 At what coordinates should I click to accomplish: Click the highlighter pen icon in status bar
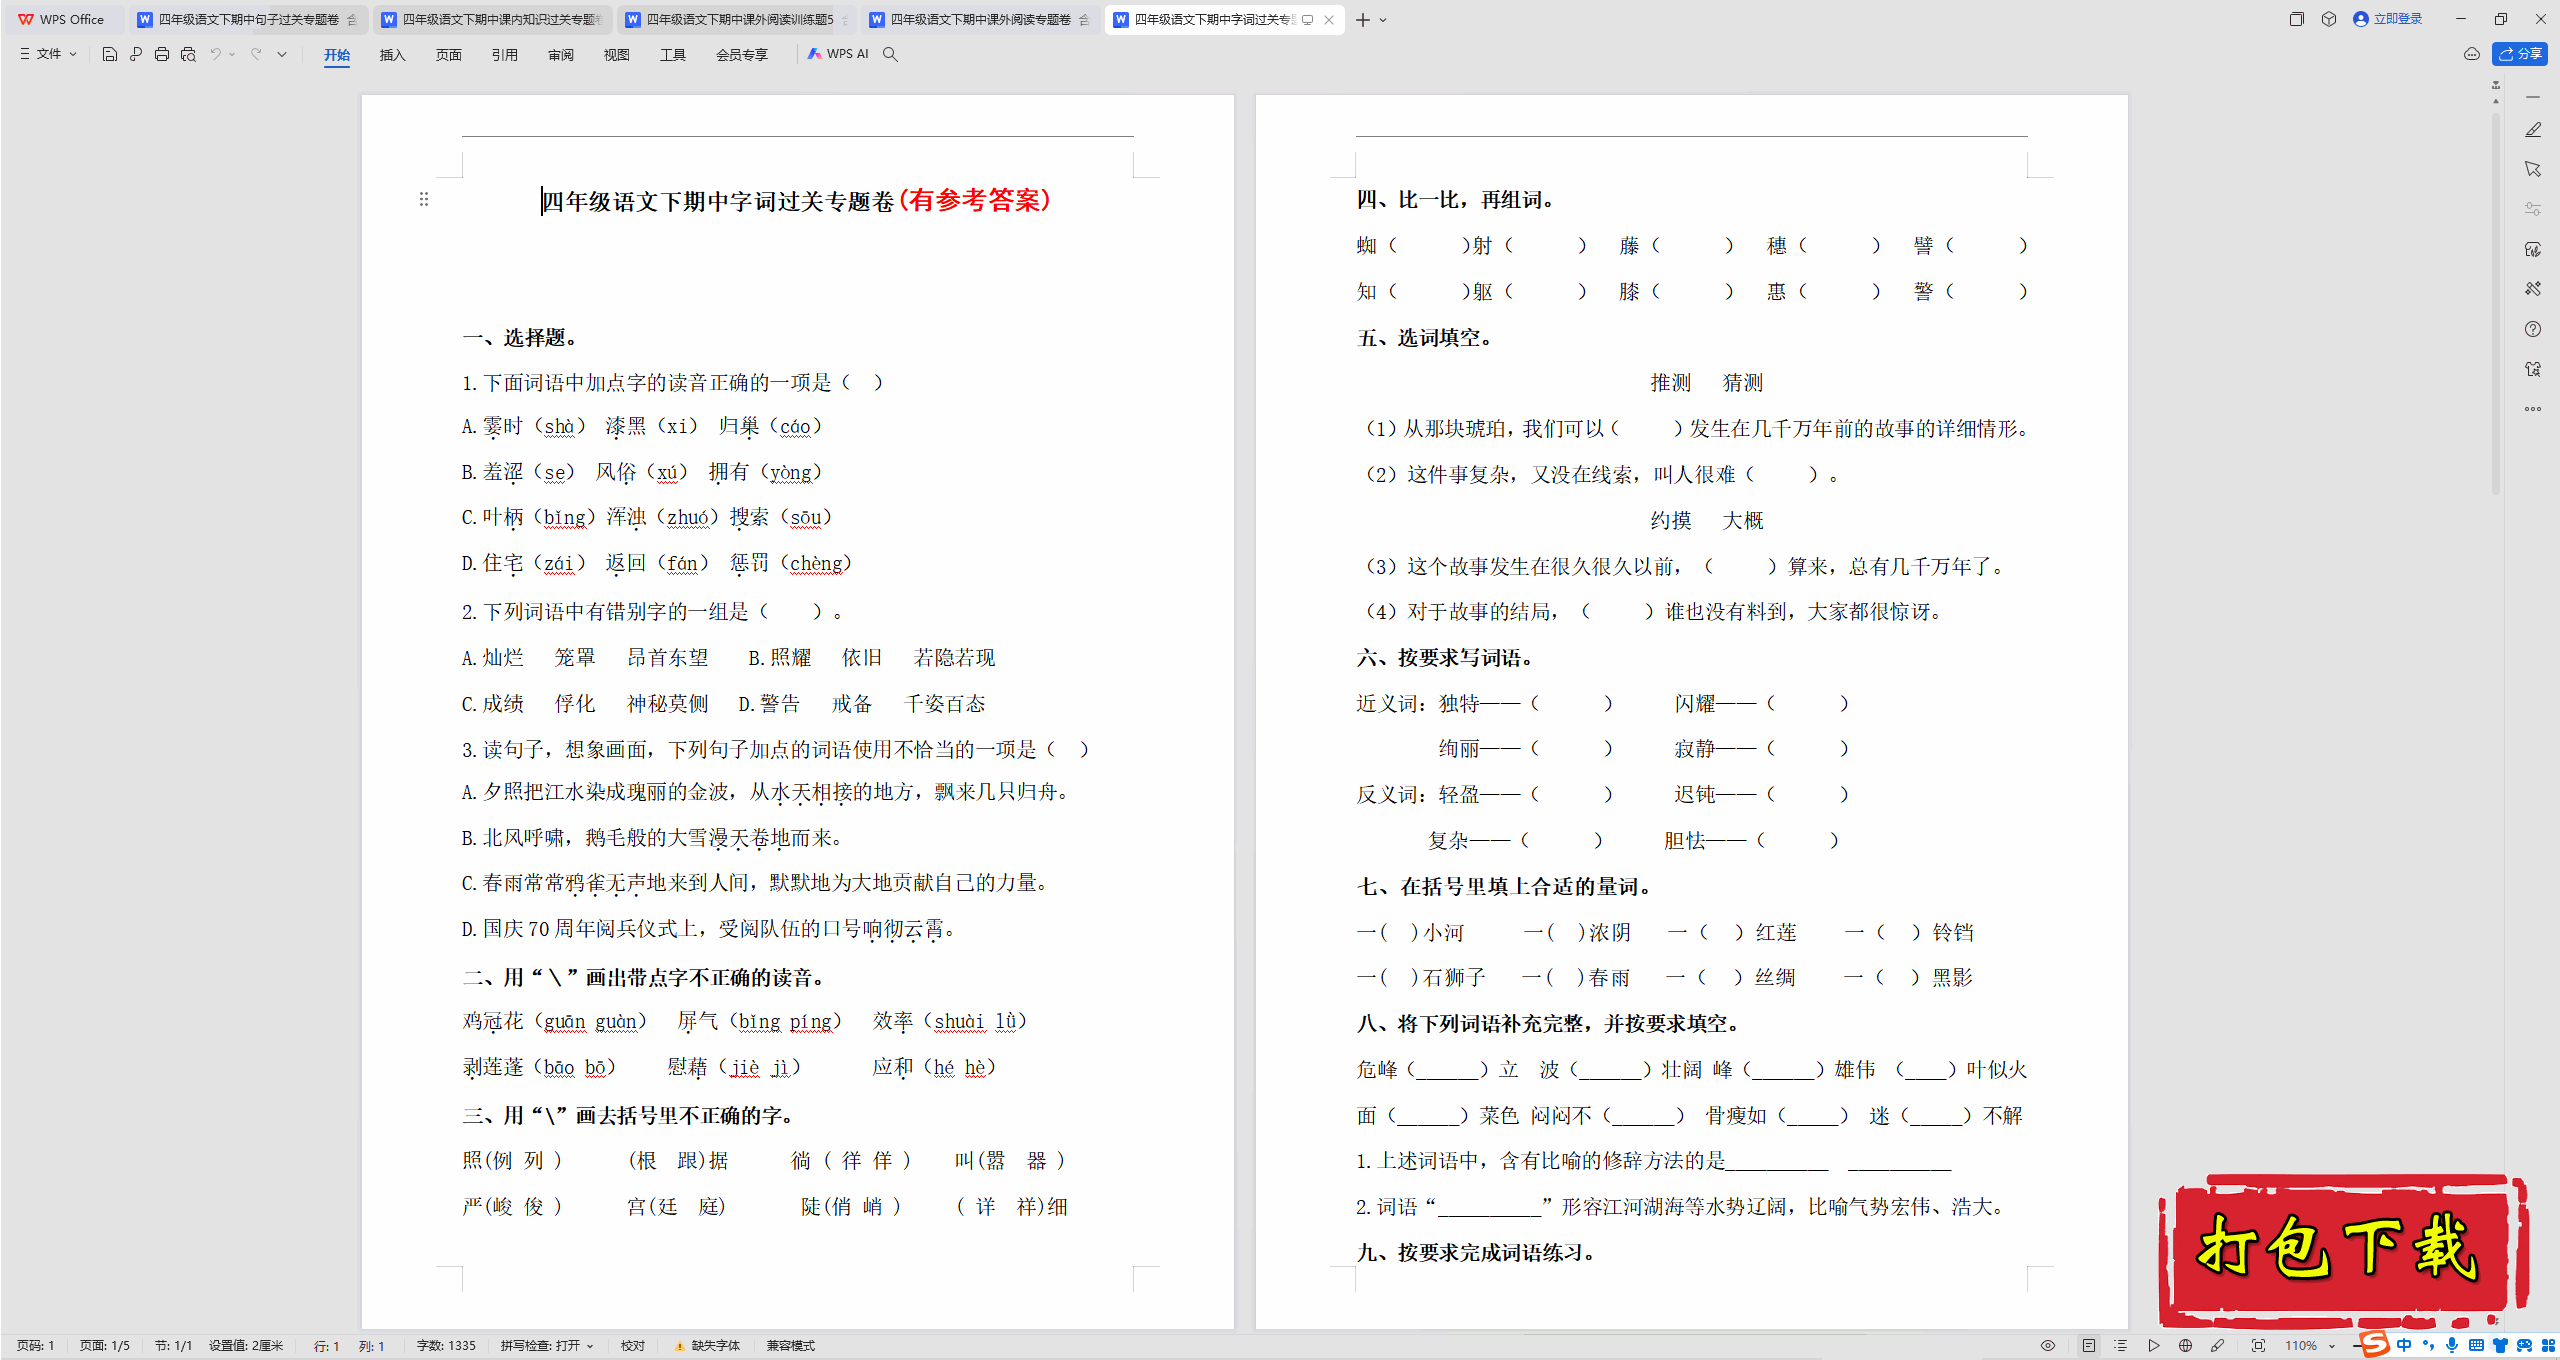coord(2217,1346)
